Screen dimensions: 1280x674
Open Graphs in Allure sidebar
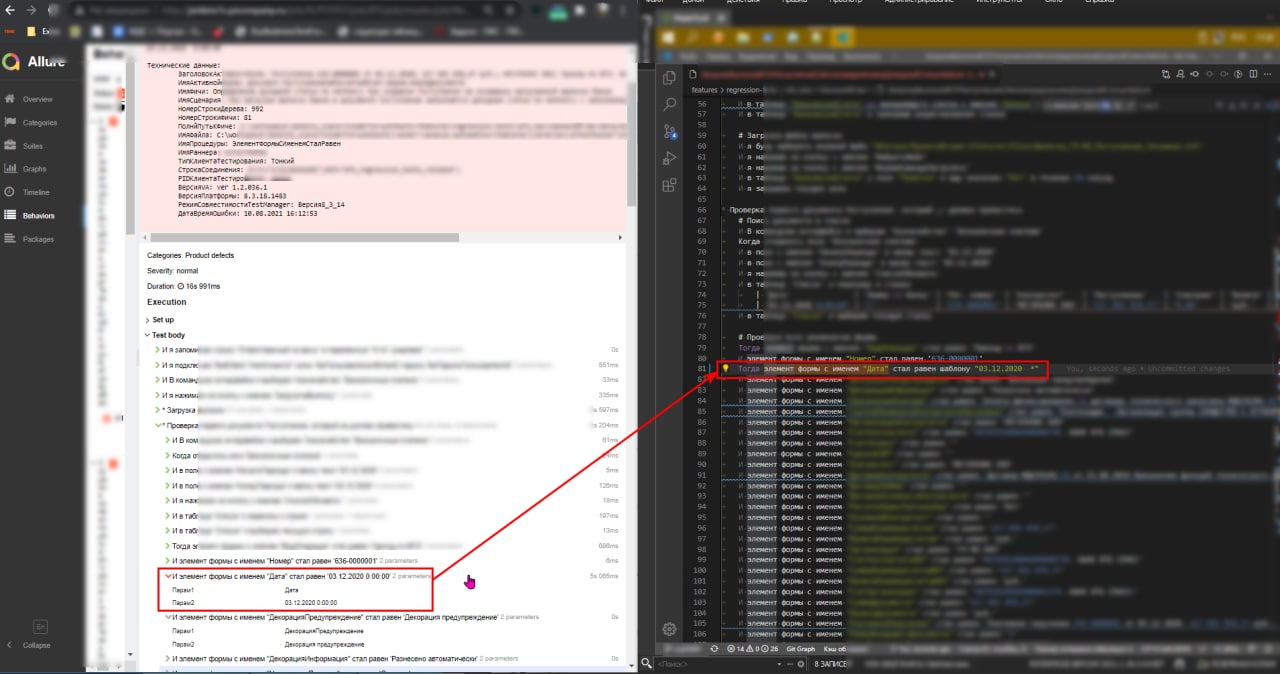point(34,169)
